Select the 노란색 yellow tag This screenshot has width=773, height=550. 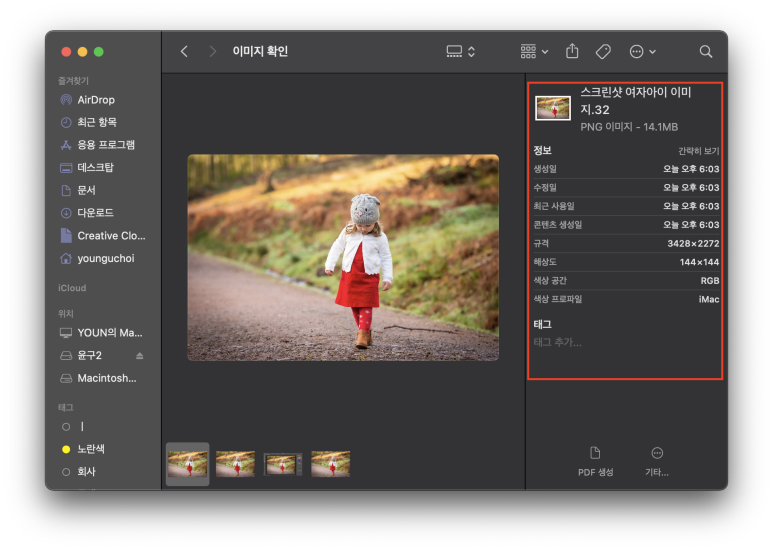(84, 449)
